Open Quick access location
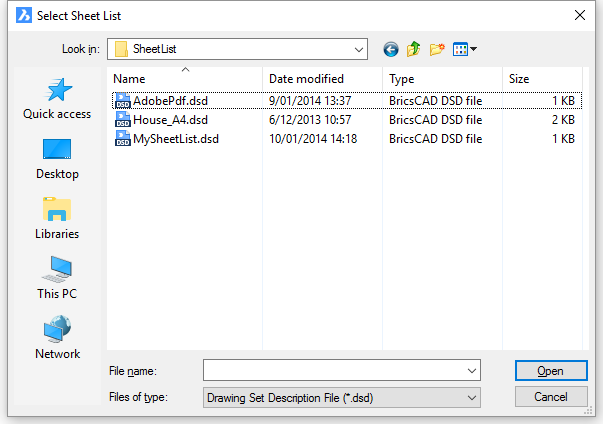 pos(57,99)
